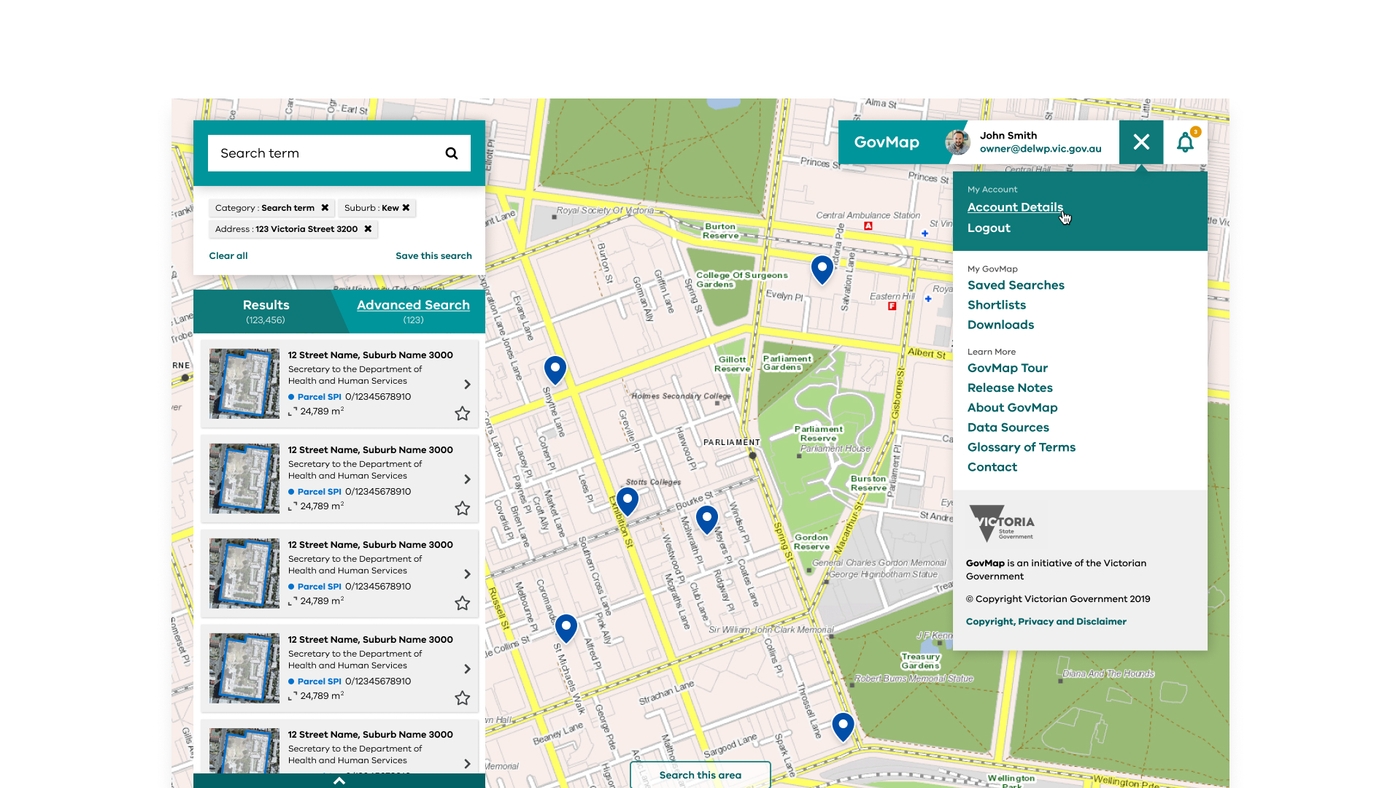Open the Advanced Search tab
Viewport: 1400px width, 788px height.
point(413,311)
